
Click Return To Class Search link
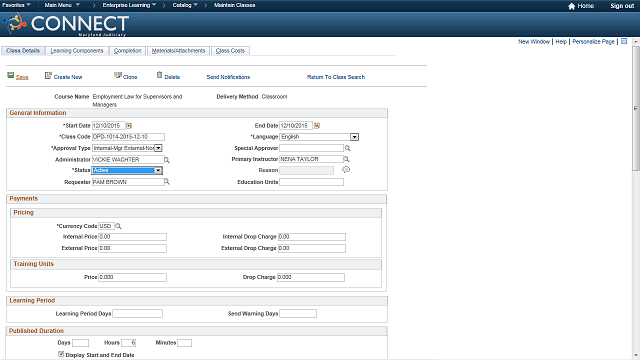pos(336,77)
